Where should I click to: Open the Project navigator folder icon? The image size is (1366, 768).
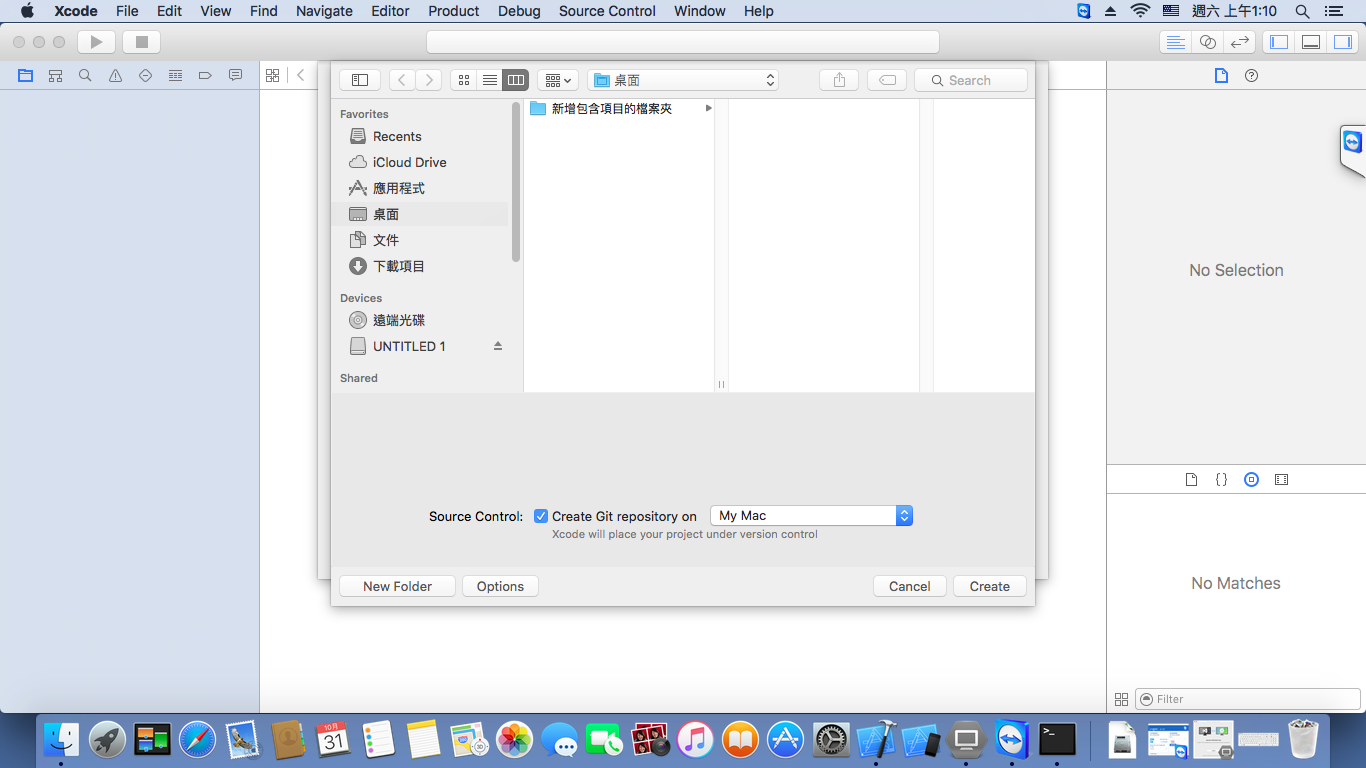pyautogui.click(x=25, y=75)
